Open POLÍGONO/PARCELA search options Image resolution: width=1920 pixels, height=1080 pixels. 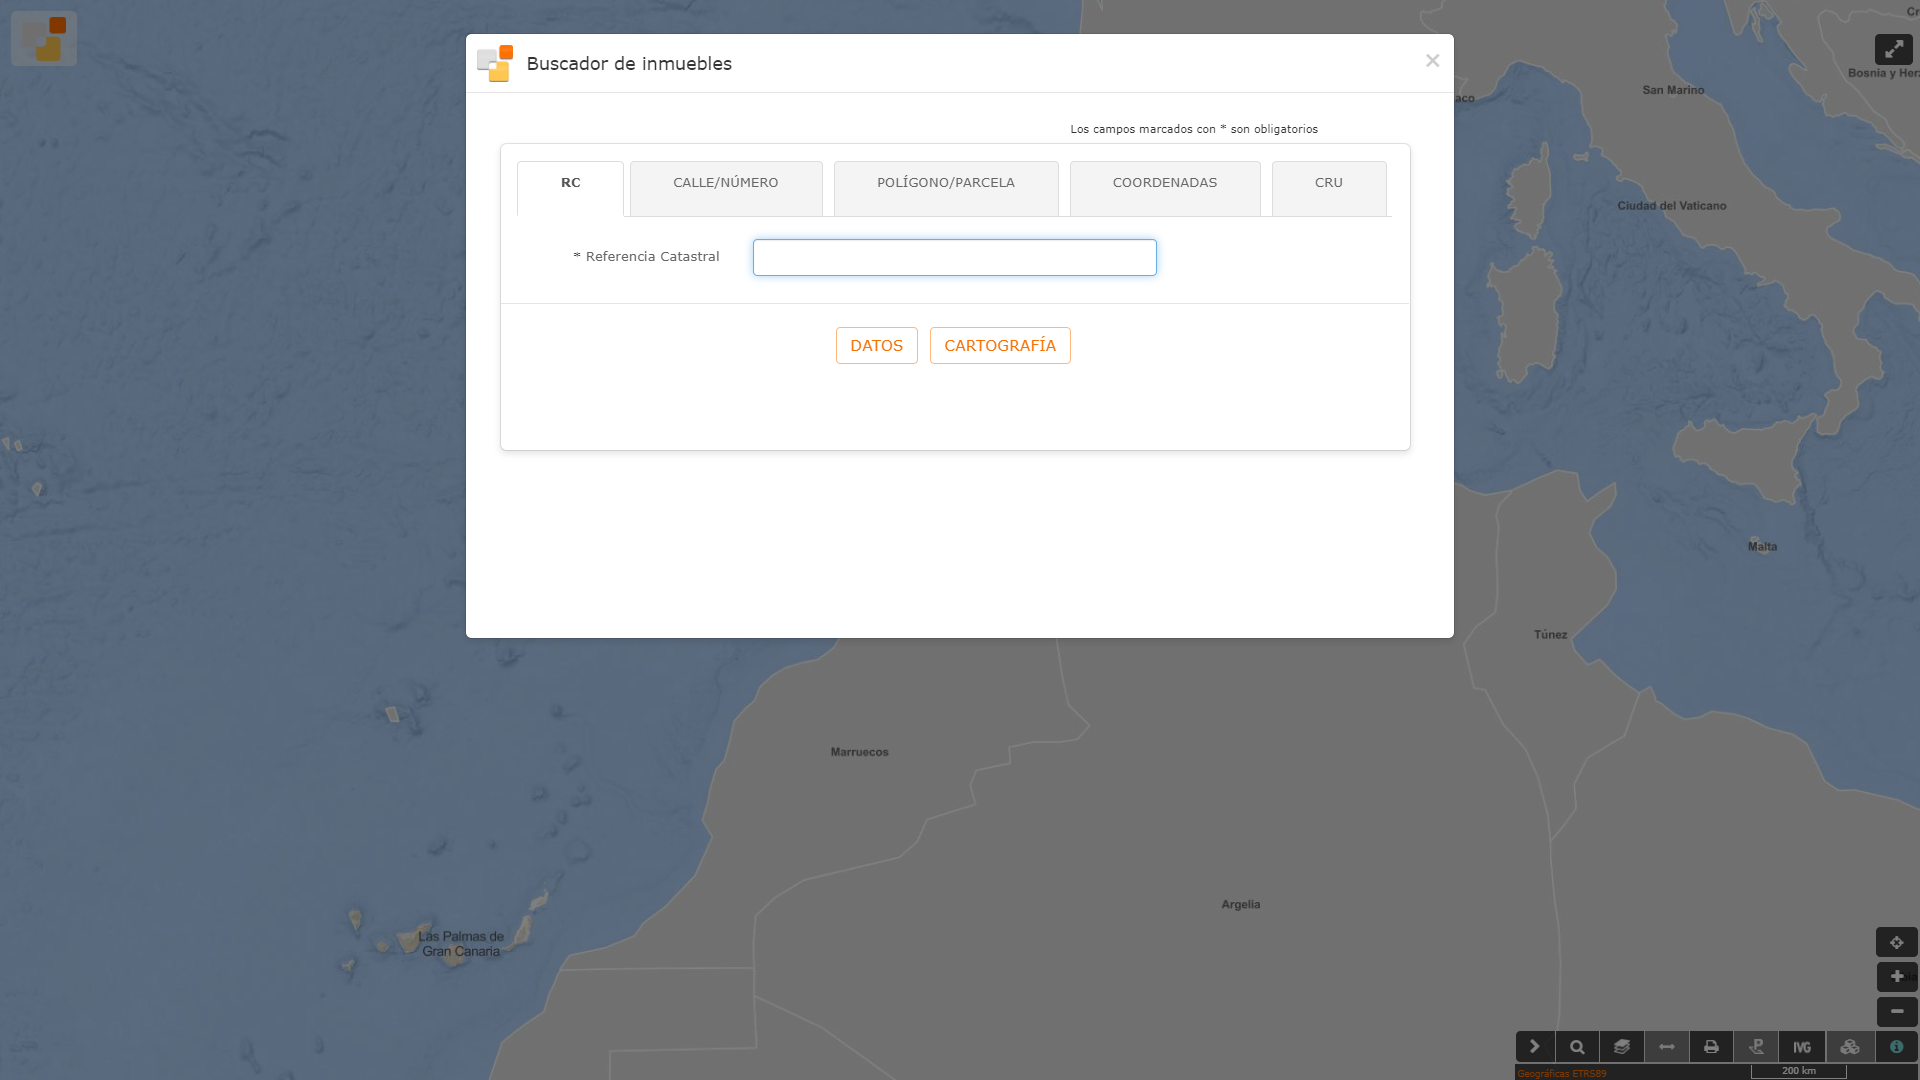click(x=945, y=182)
